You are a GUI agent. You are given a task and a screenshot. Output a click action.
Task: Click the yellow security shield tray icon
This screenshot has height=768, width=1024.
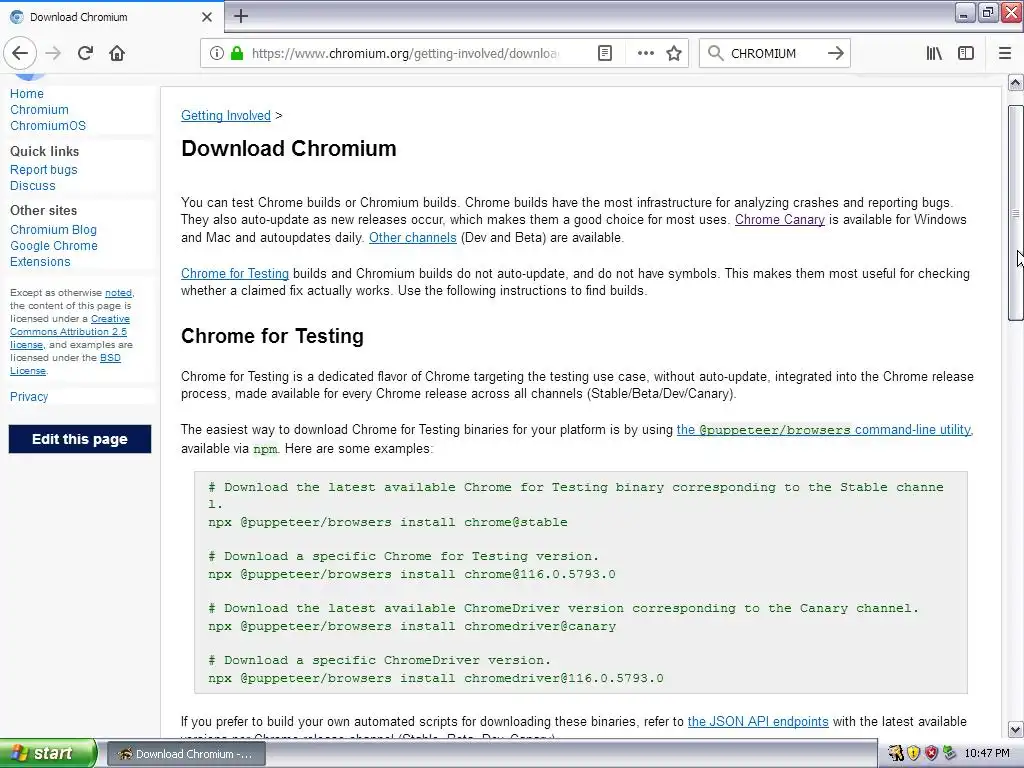click(913, 753)
